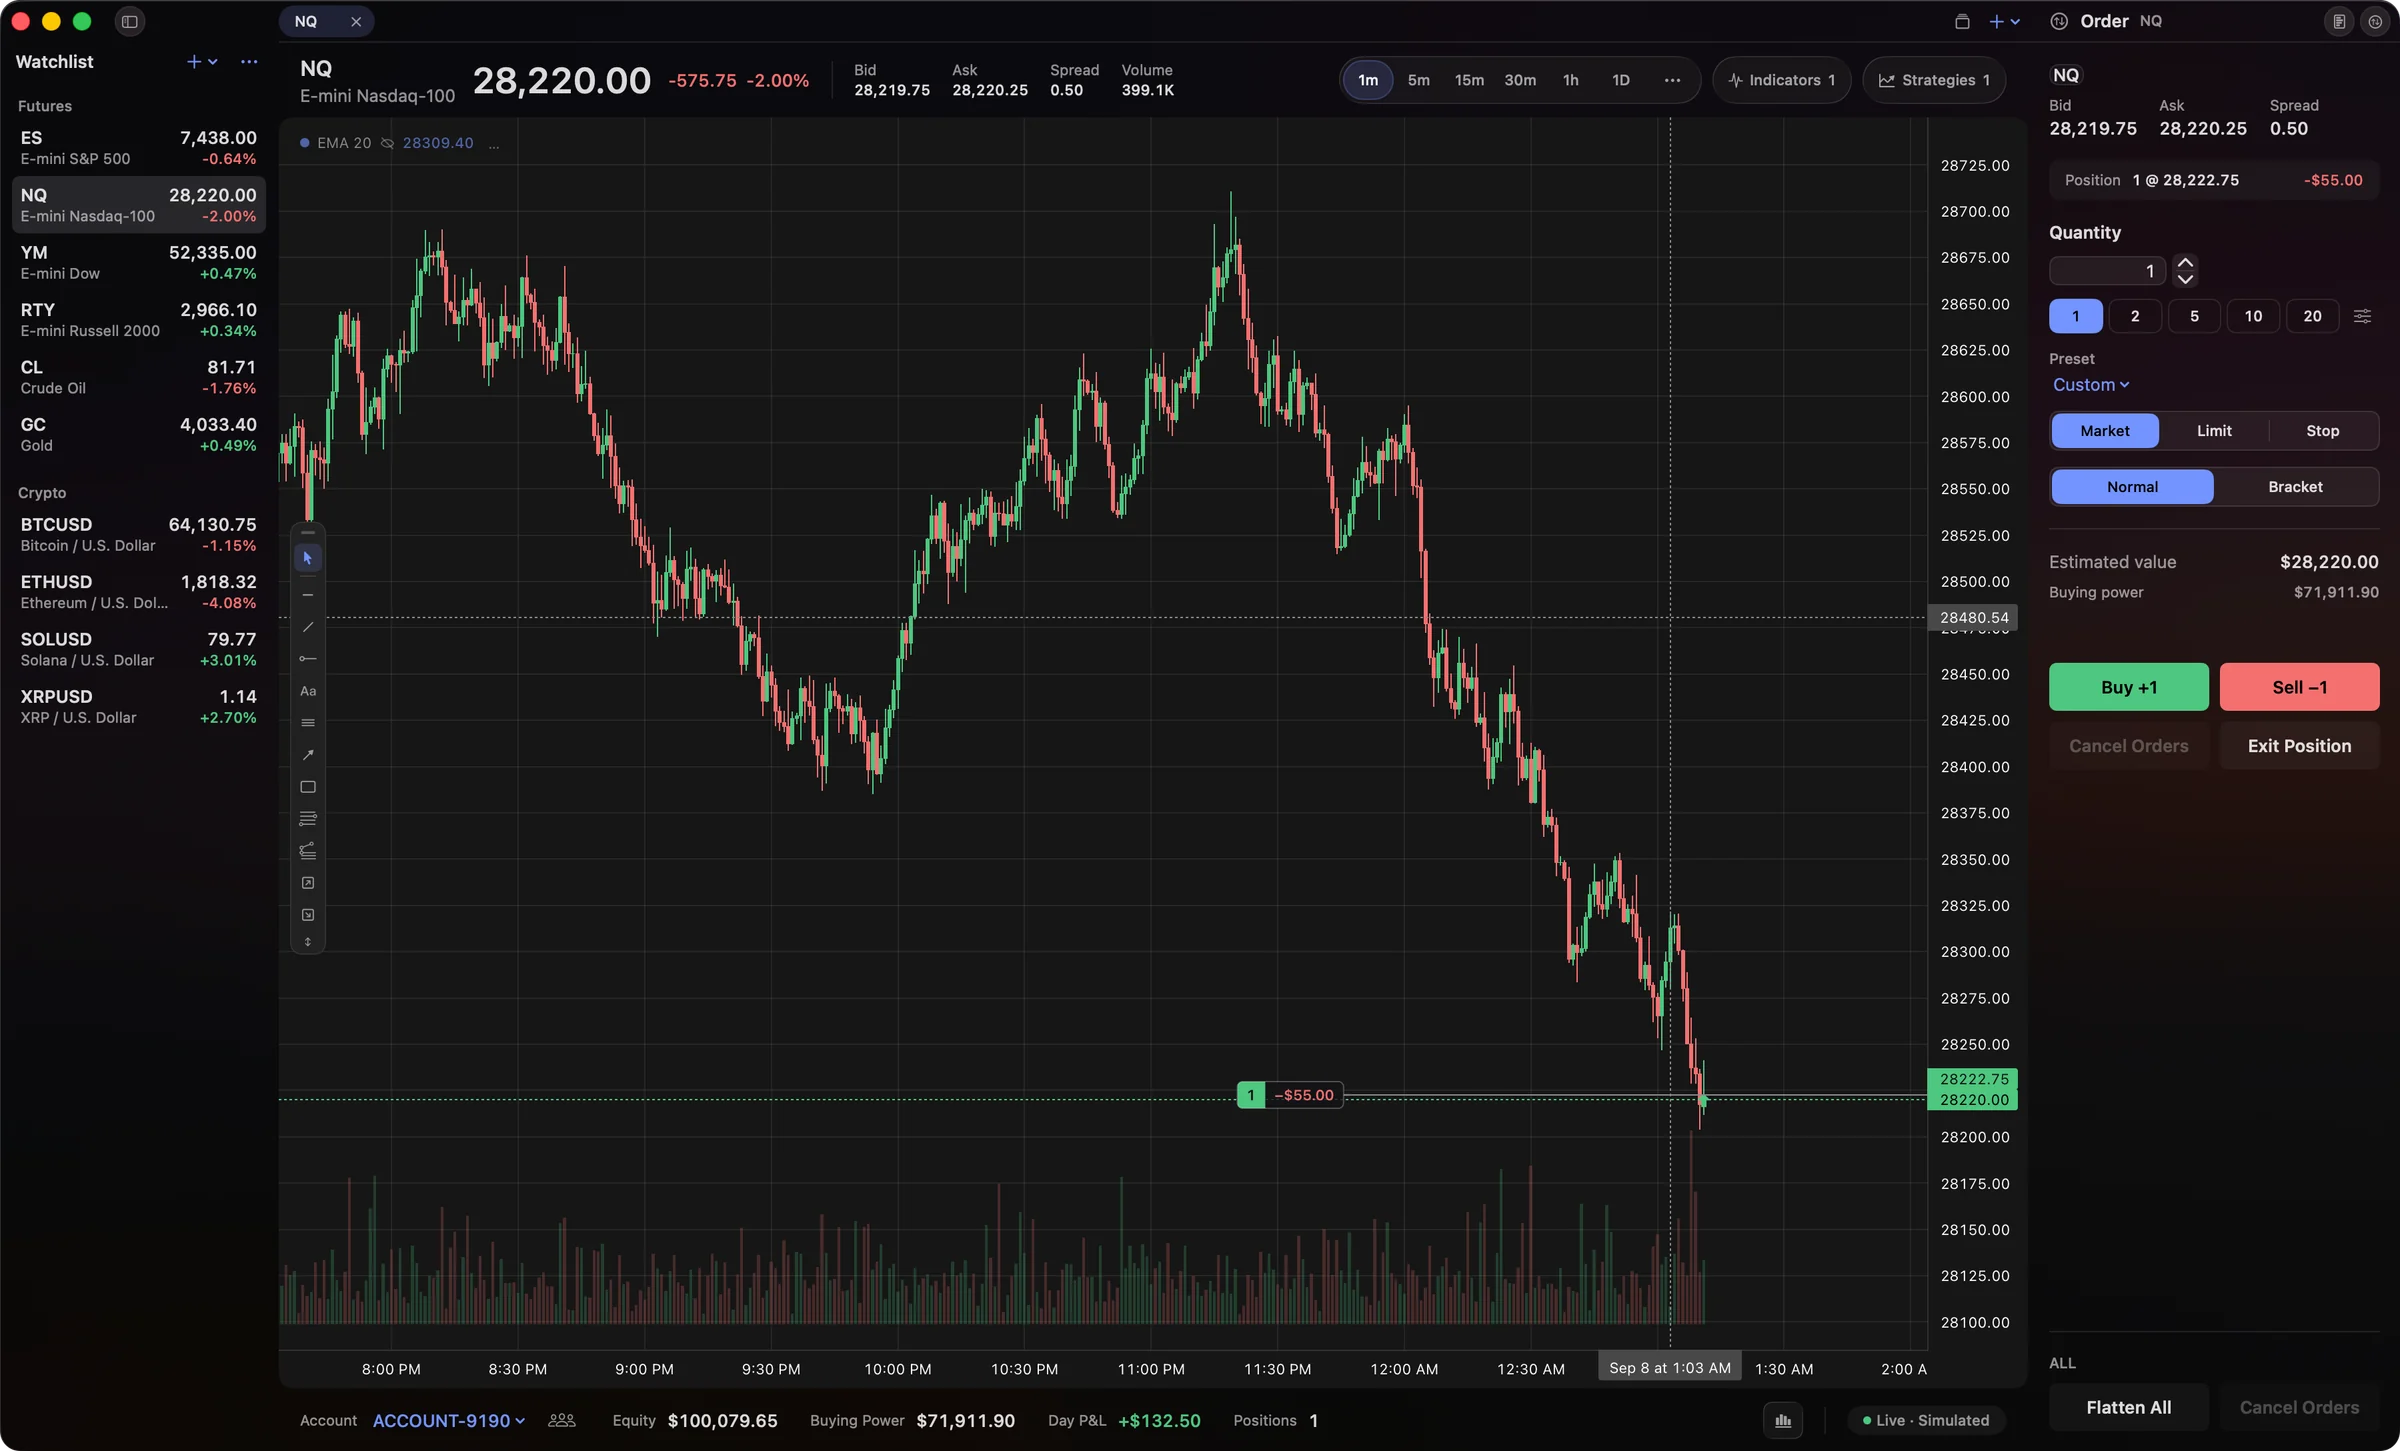Select Market order type
The height and width of the screenshot is (1451, 2400).
click(2104, 431)
